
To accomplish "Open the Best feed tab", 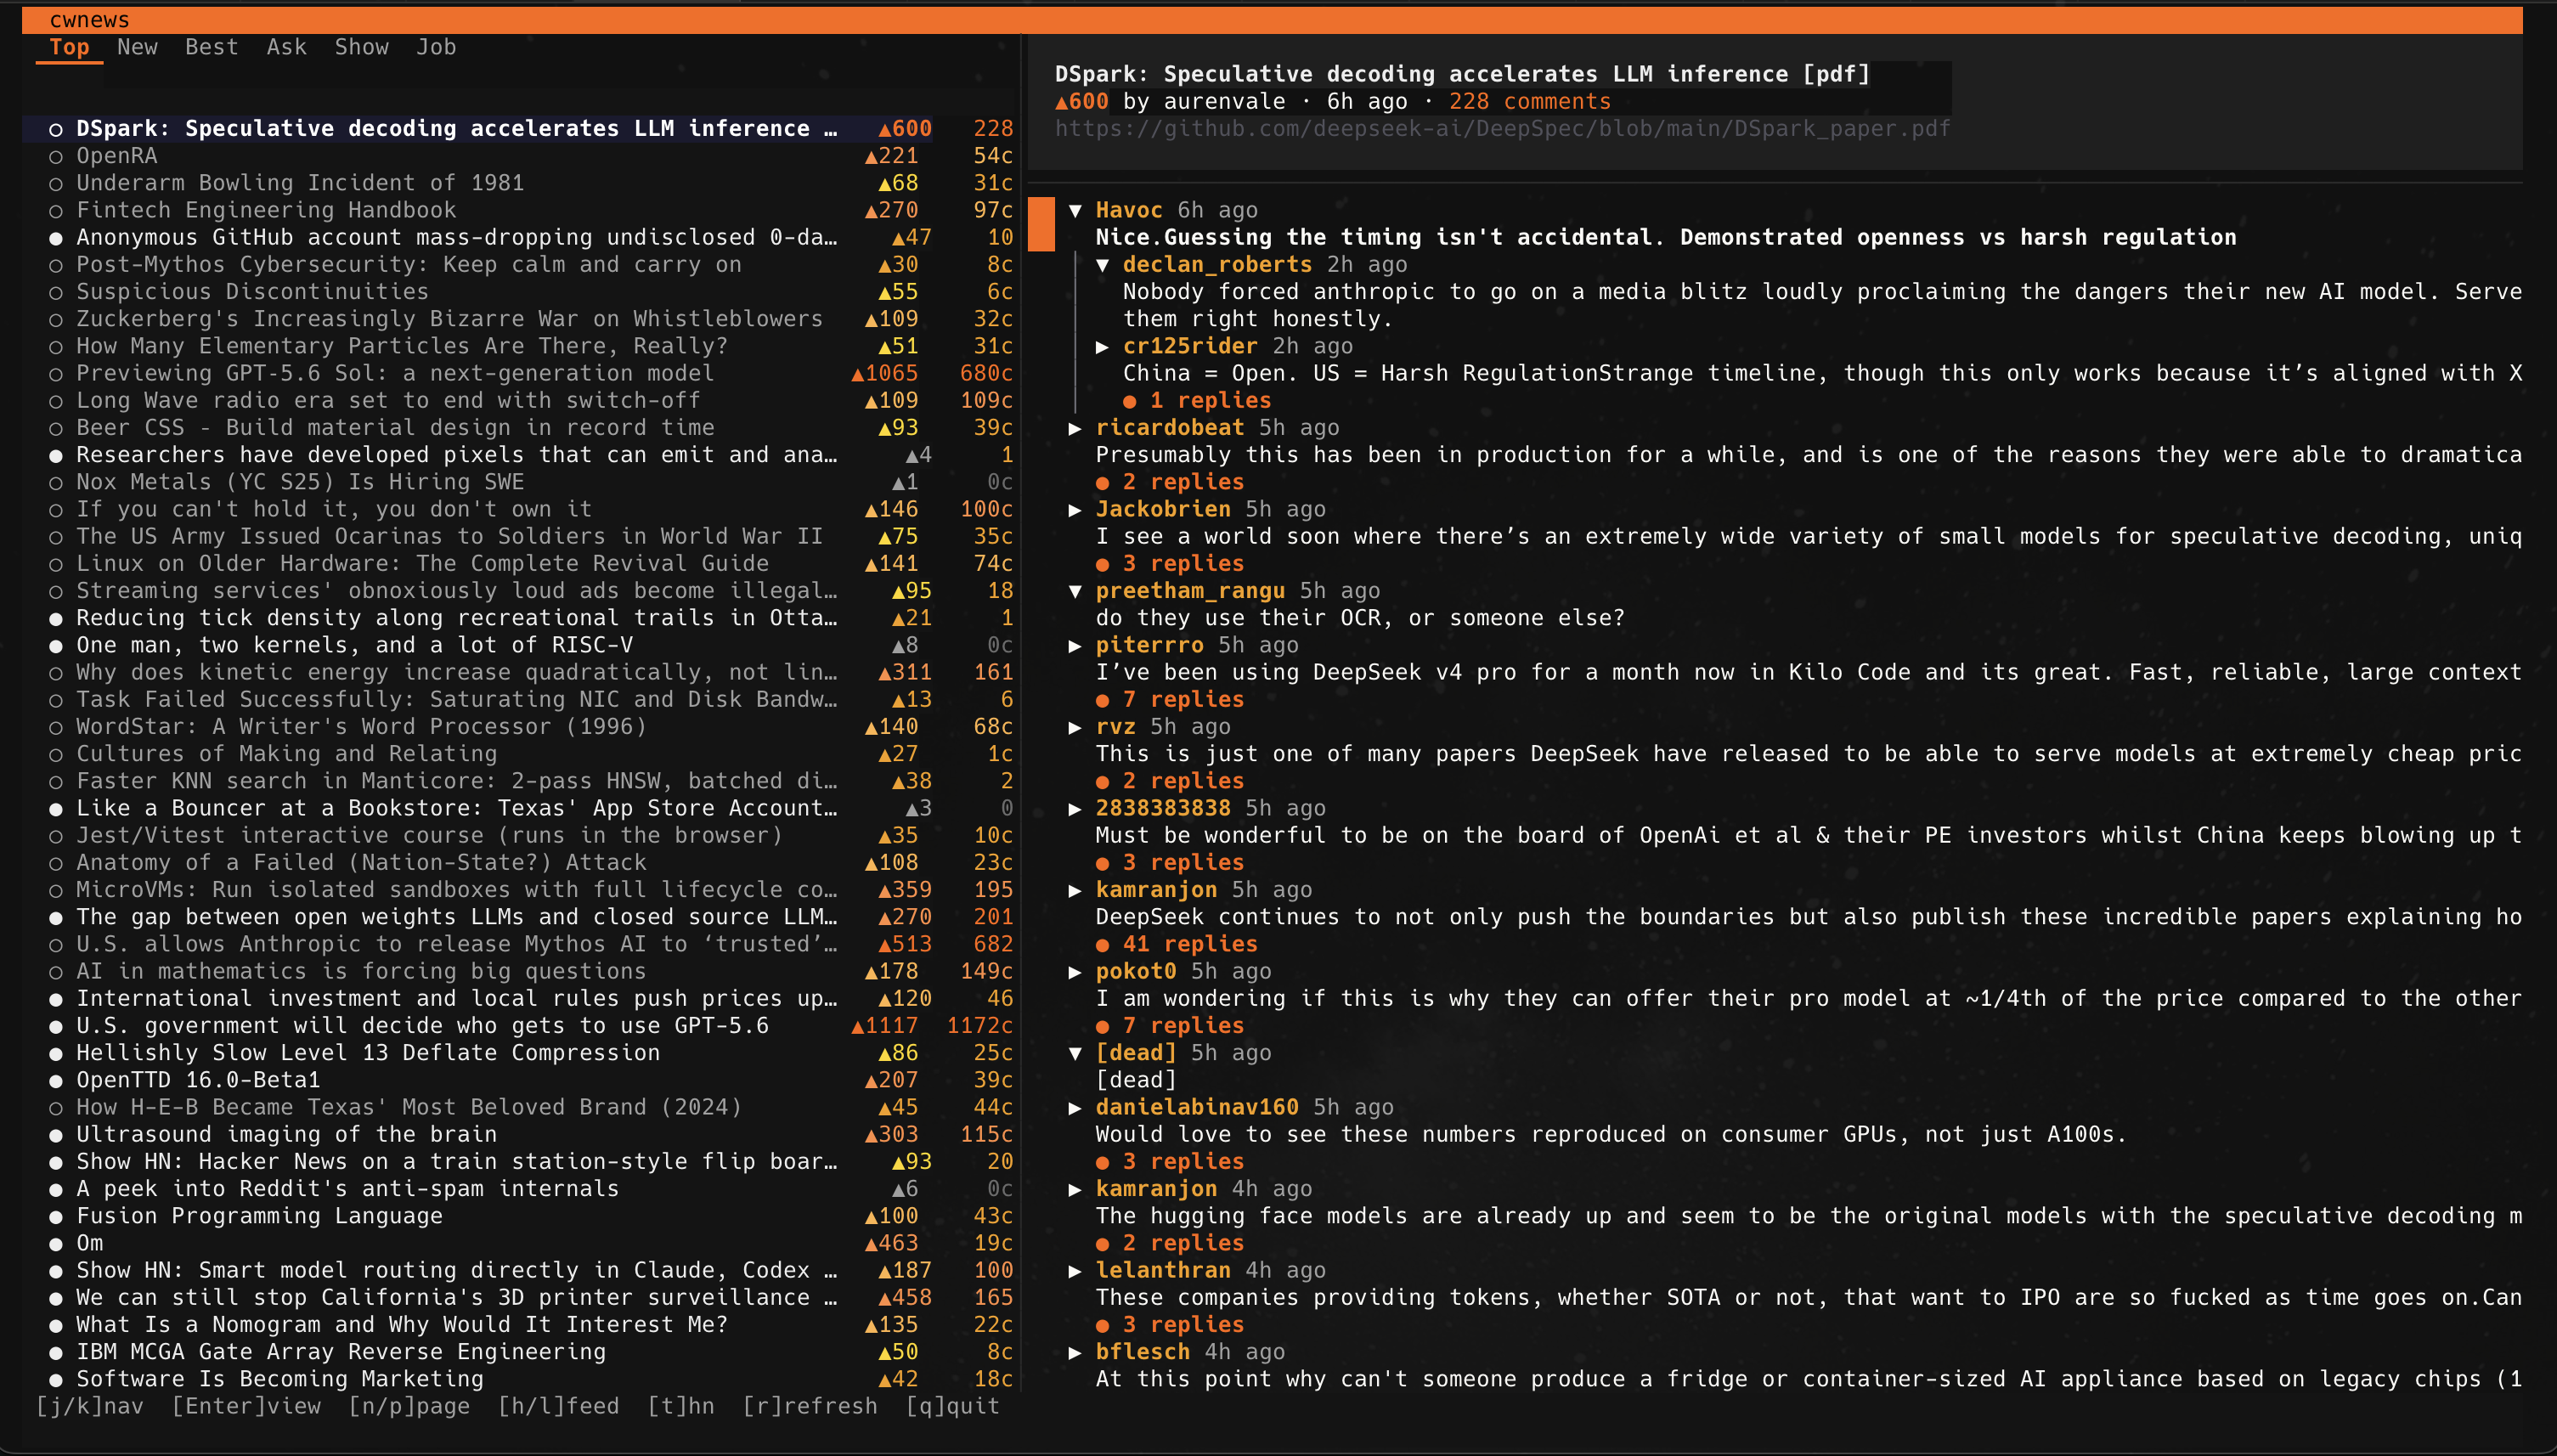I will 211,47.
